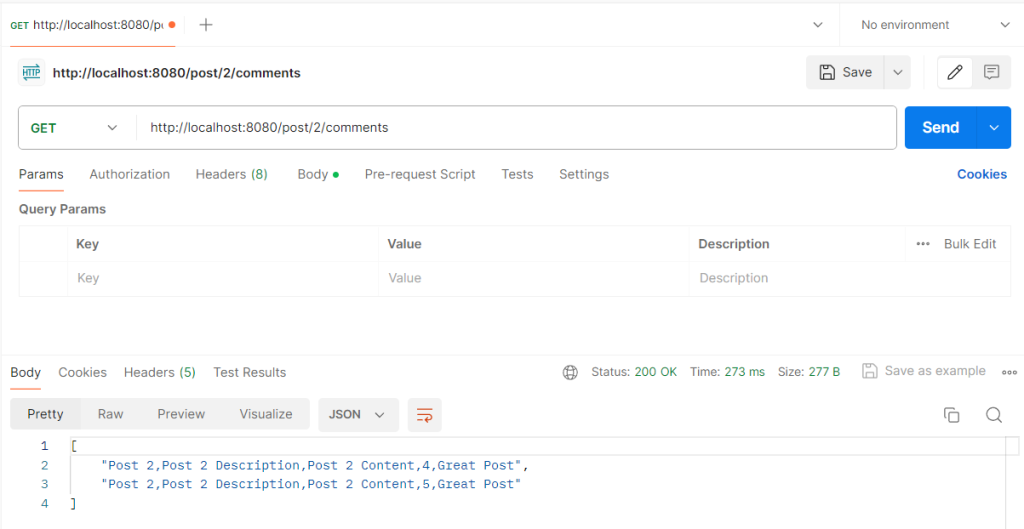
Task: Click the three-dots column options icon
Action: click(x=922, y=244)
